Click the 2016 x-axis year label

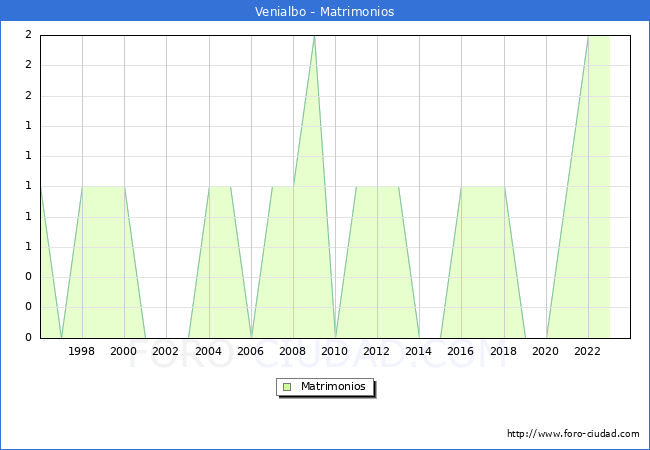[460, 351]
